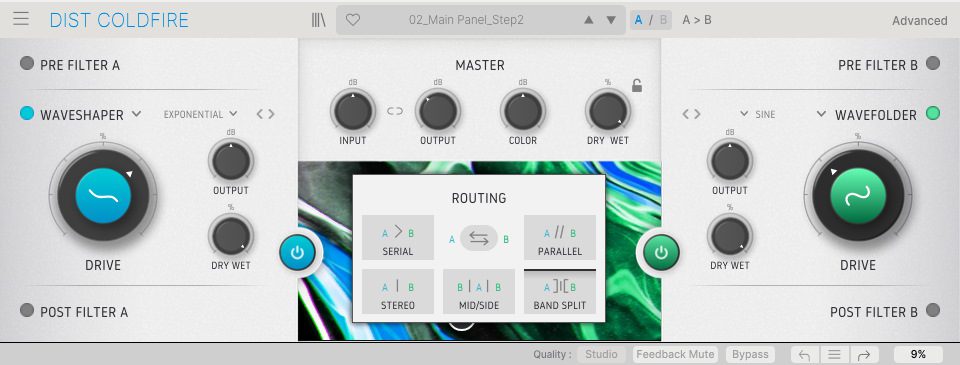The height and width of the screenshot is (365, 960).
Task: Click the Quality label
Action: [x=552, y=354]
